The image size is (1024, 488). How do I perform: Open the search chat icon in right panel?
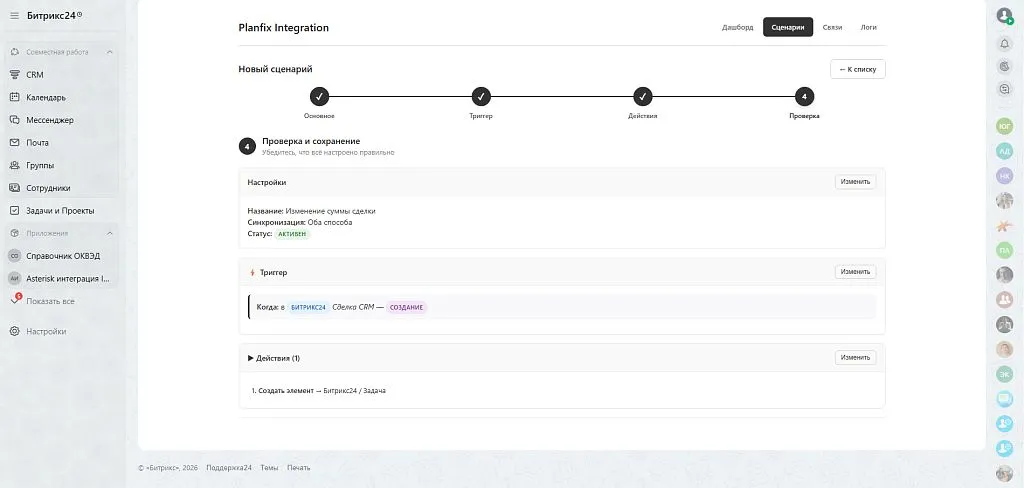(x=1004, y=89)
